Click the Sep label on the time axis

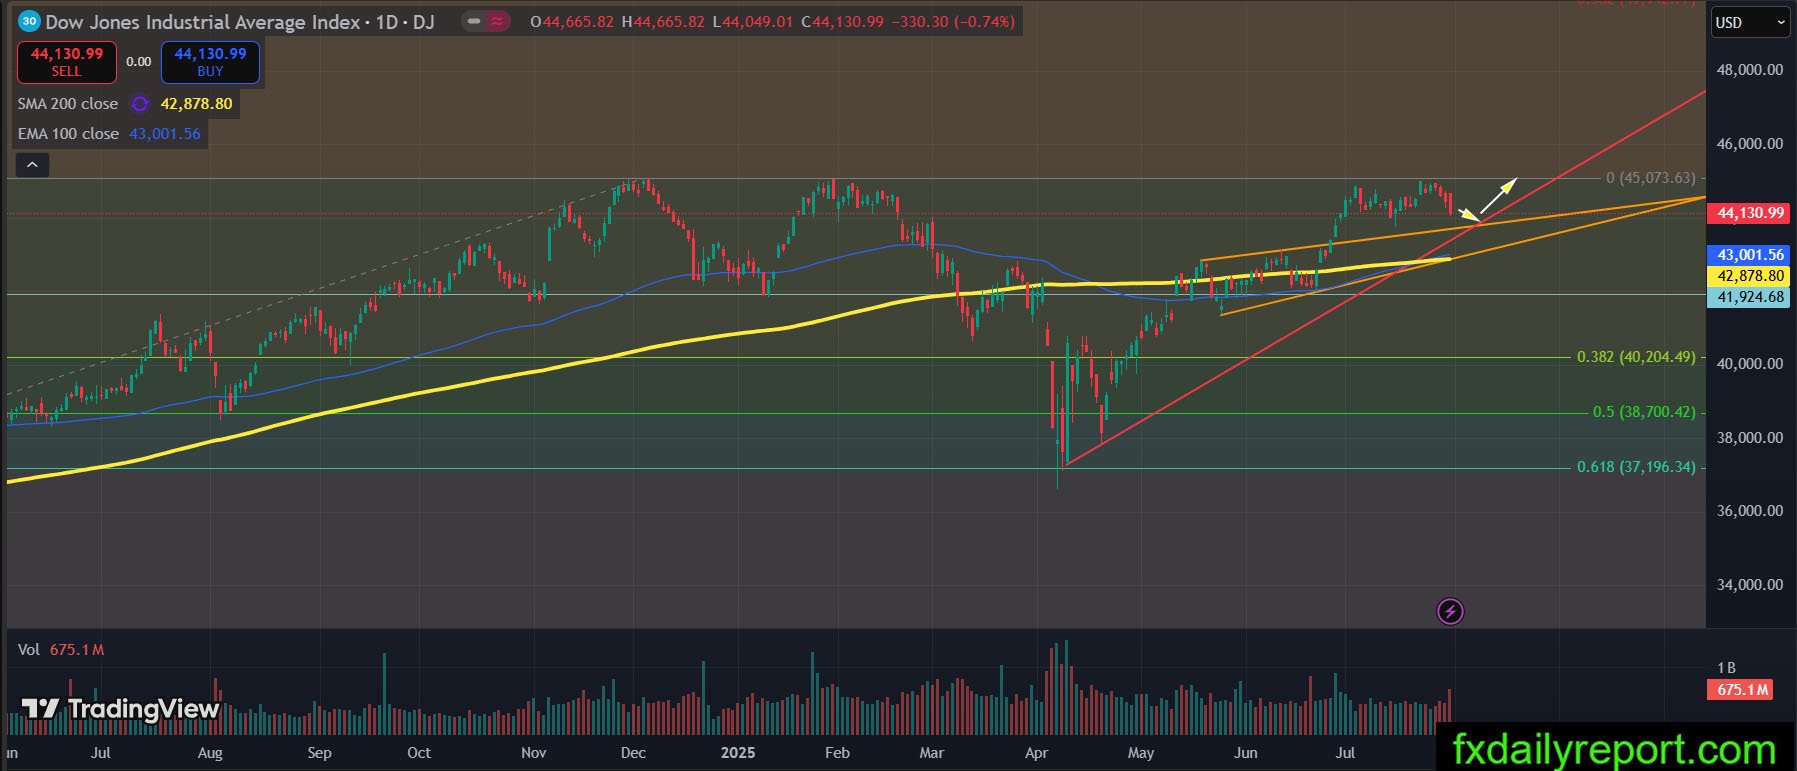319,753
